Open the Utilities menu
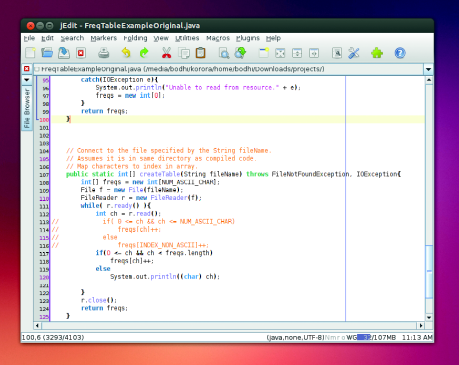The width and height of the screenshot is (459, 365). point(187,38)
